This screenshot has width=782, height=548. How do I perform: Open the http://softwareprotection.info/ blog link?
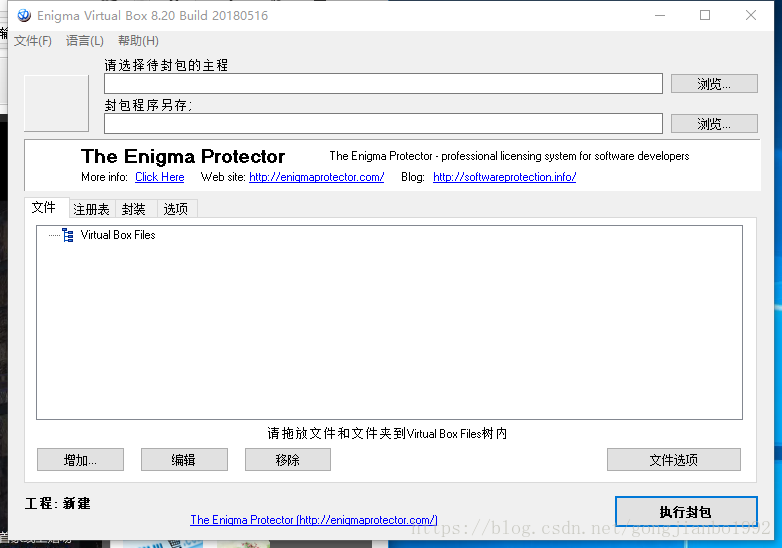tap(505, 177)
